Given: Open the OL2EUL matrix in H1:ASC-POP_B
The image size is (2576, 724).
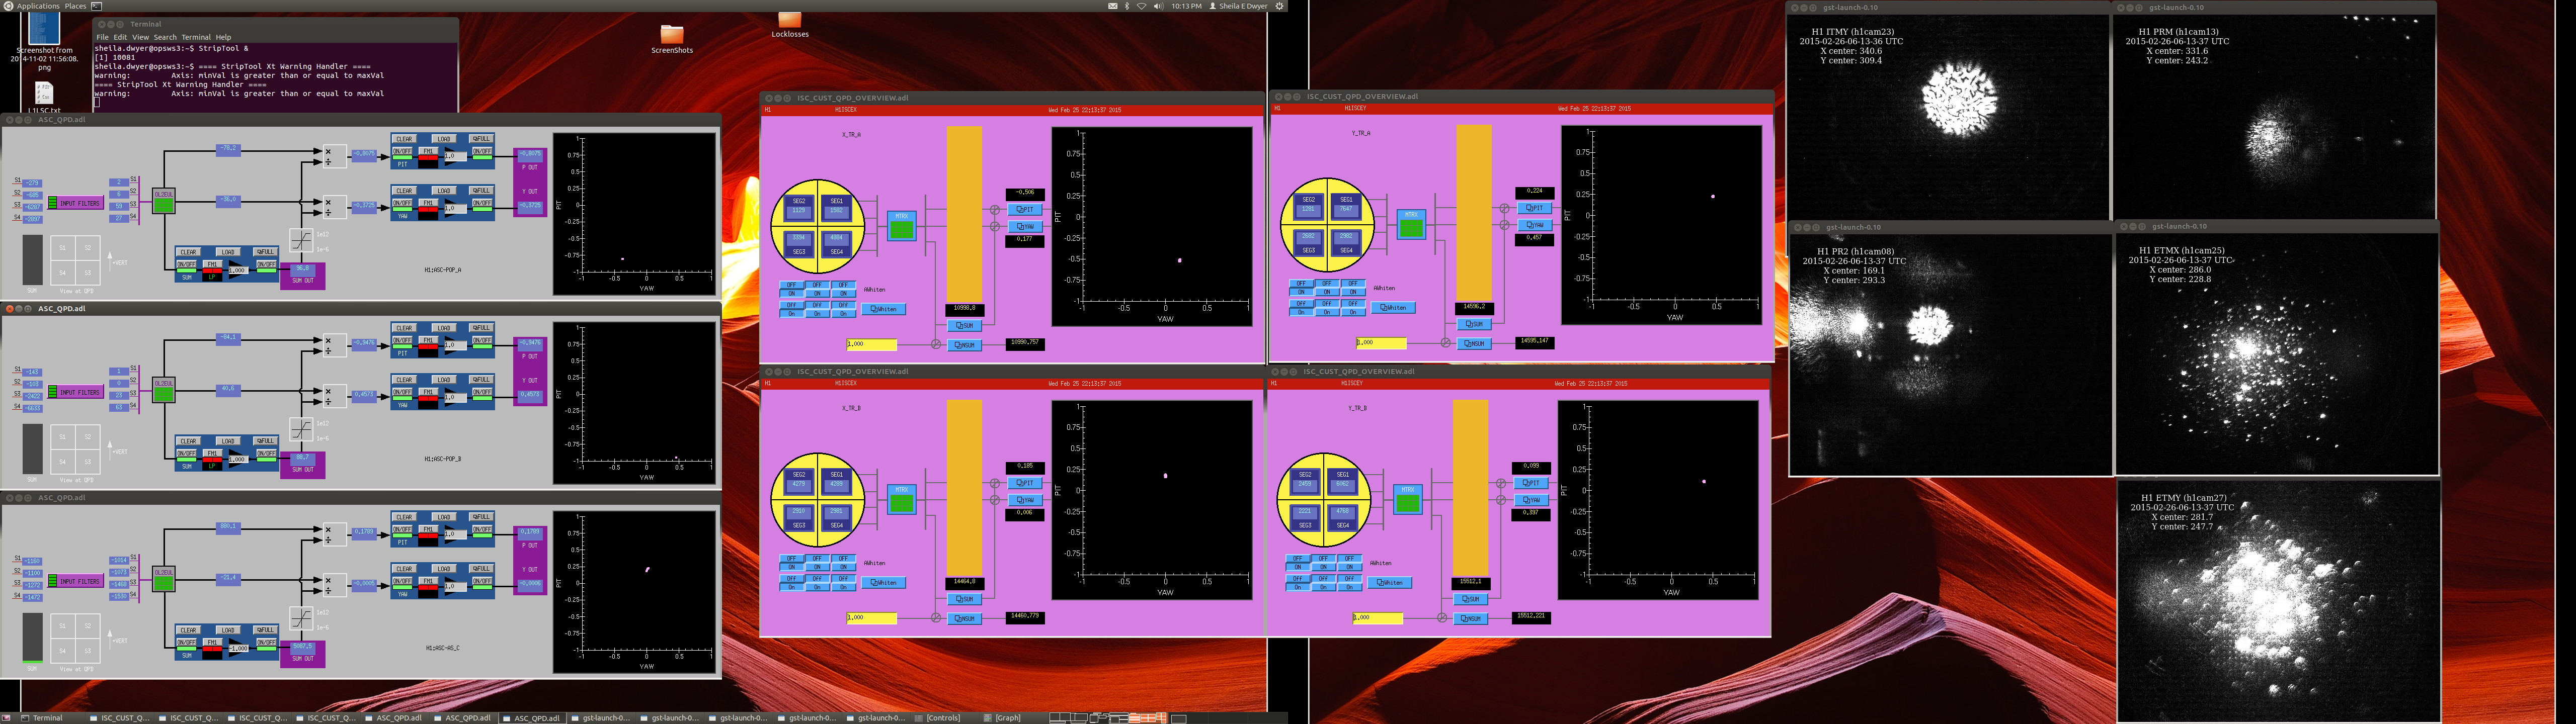Looking at the screenshot, I should click(x=164, y=389).
